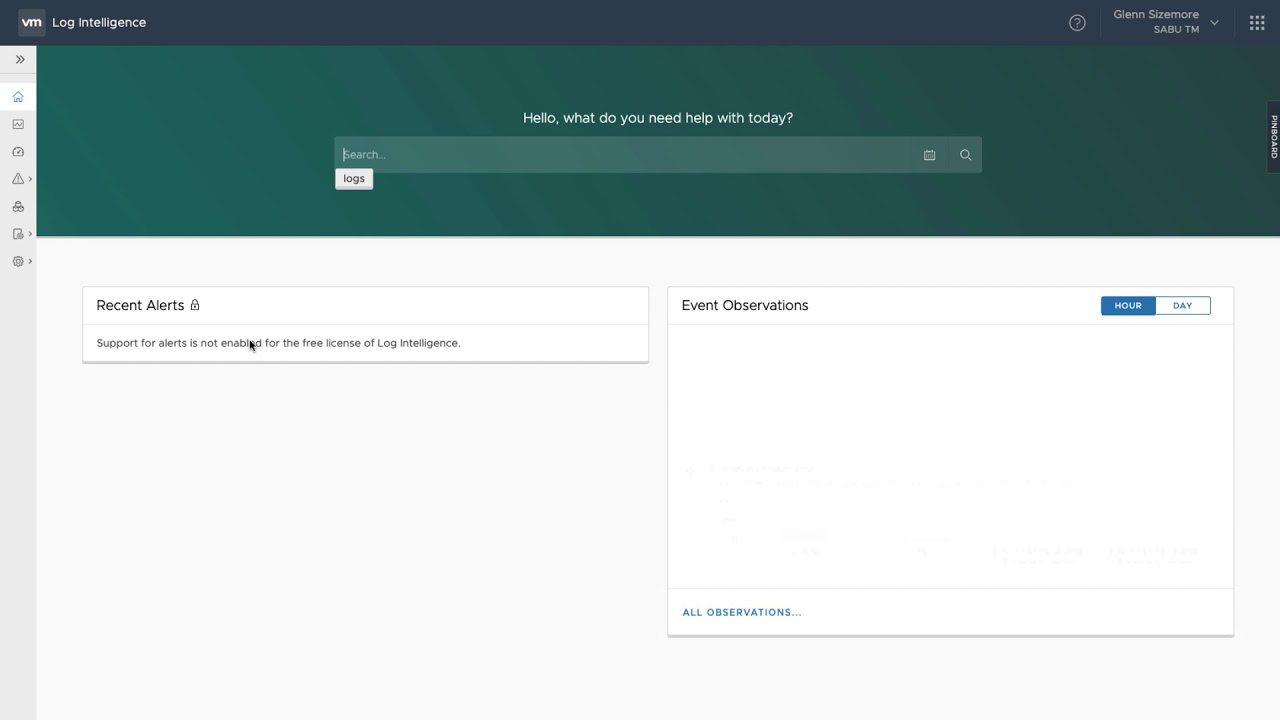The width and height of the screenshot is (1280, 720).
Task: Click the Log Intelligence title
Action: pos(99,22)
